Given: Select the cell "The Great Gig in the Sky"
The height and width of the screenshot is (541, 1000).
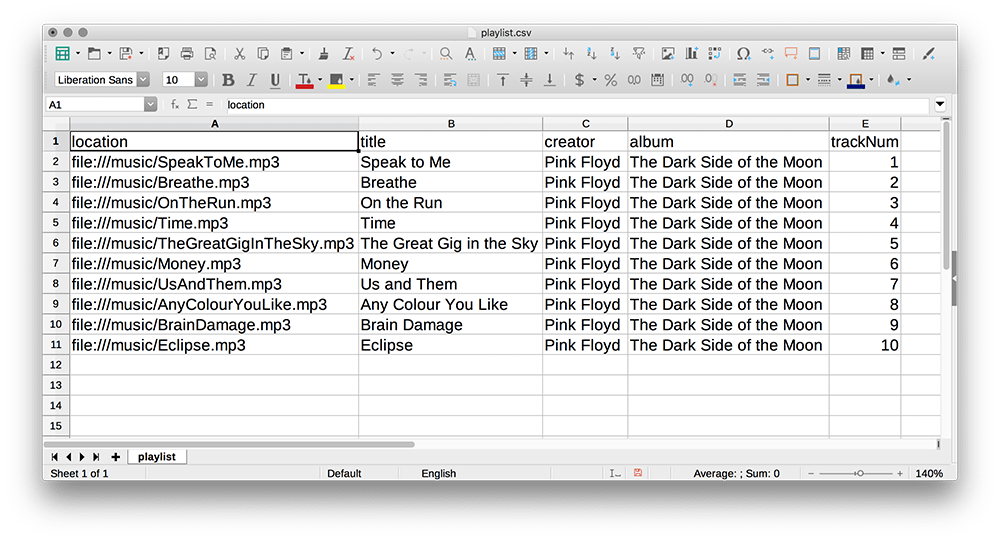Looking at the screenshot, I should (450, 244).
